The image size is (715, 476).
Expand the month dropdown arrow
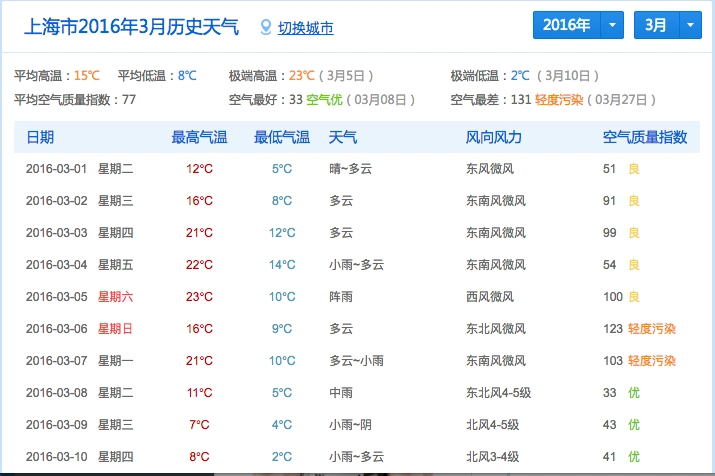pos(690,25)
